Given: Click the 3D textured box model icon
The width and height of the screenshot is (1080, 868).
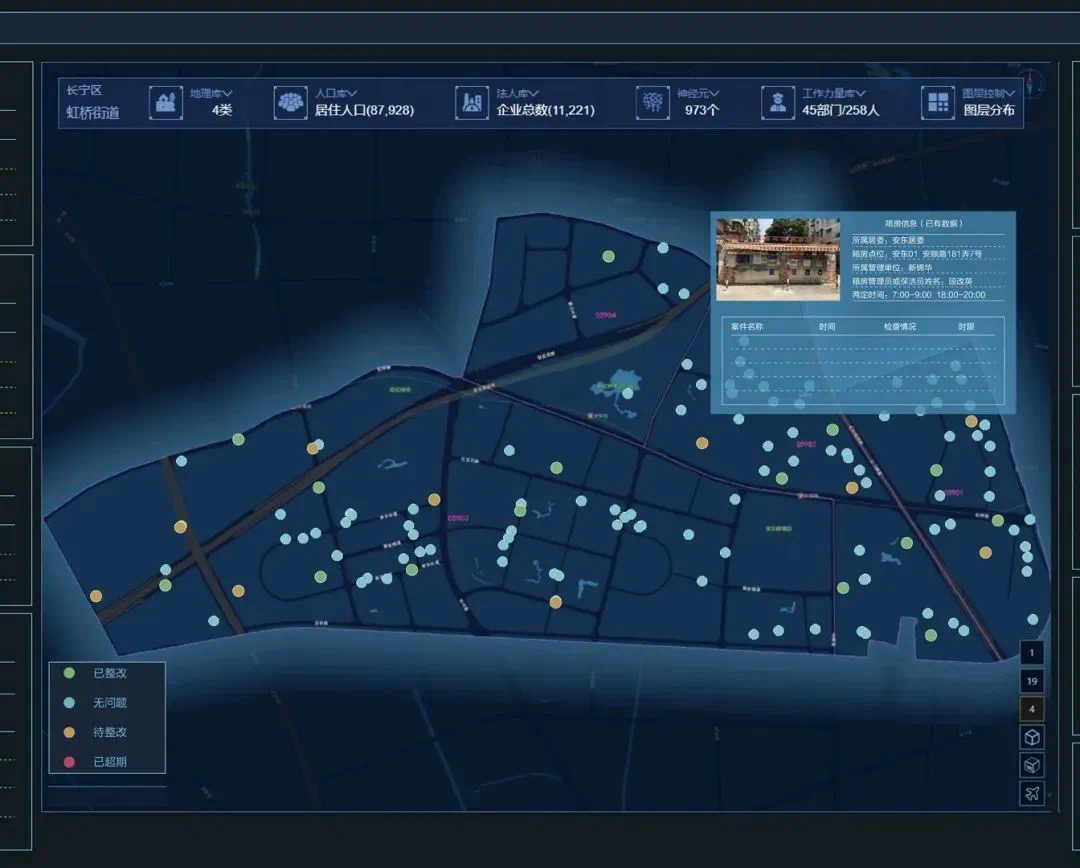Looking at the screenshot, I should coord(1032,766).
